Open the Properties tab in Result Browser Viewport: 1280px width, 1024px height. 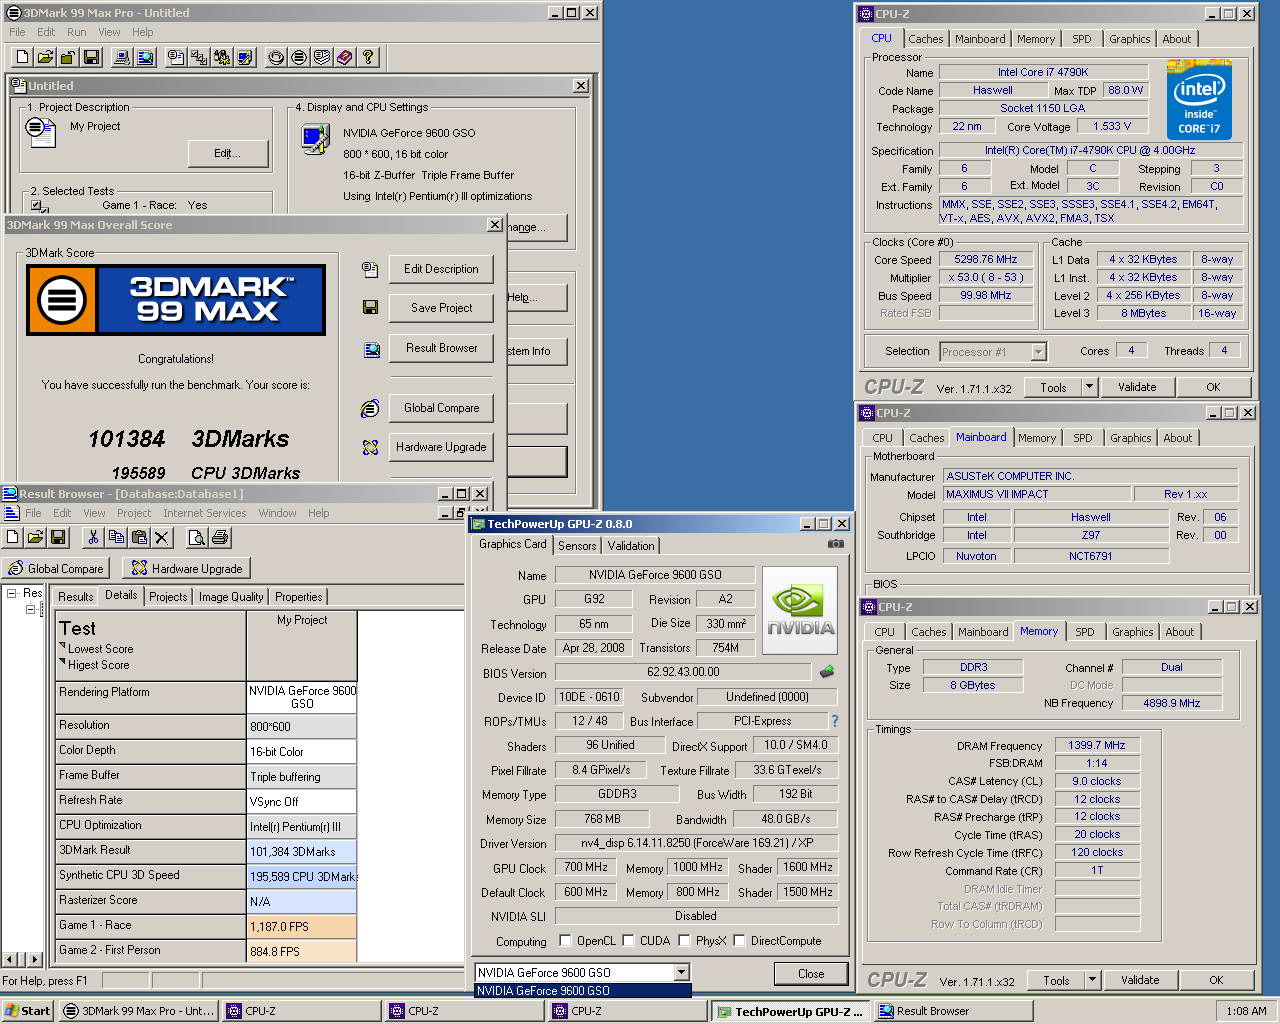298,597
